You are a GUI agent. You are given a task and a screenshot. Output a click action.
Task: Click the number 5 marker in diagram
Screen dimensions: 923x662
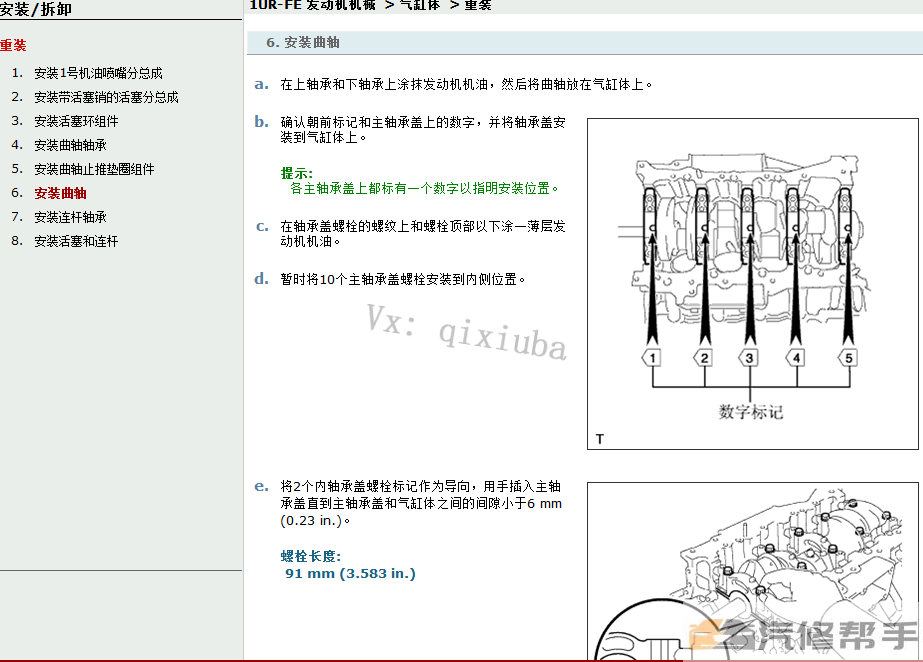pyautogui.click(x=848, y=358)
